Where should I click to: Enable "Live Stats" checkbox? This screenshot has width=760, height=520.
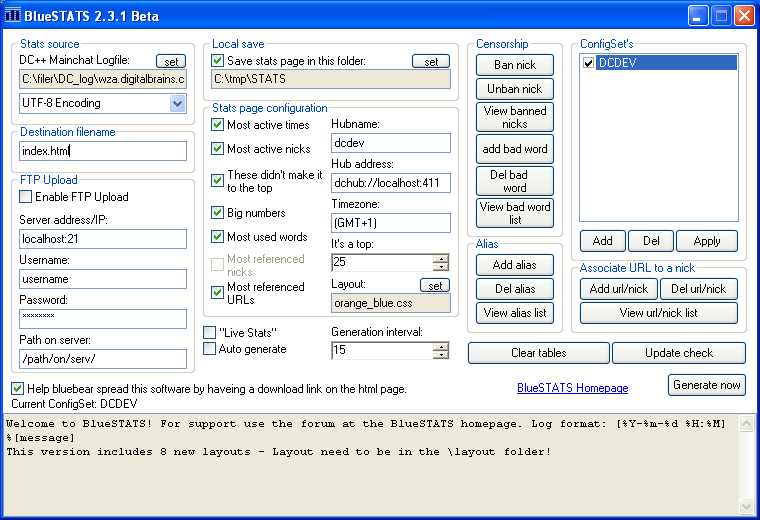[x=209, y=332]
